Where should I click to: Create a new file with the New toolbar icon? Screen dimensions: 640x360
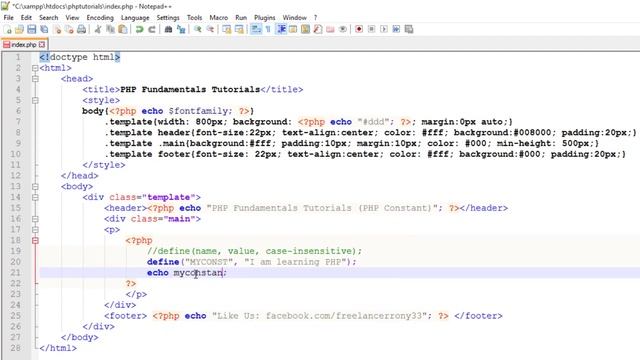coord(7,29)
